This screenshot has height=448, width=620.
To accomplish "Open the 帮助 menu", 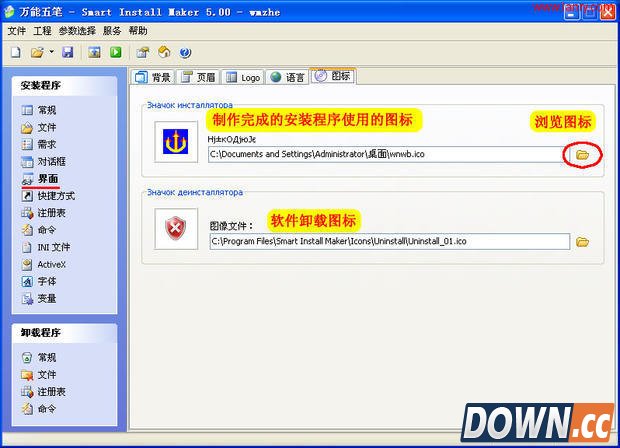I will coord(138,31).
